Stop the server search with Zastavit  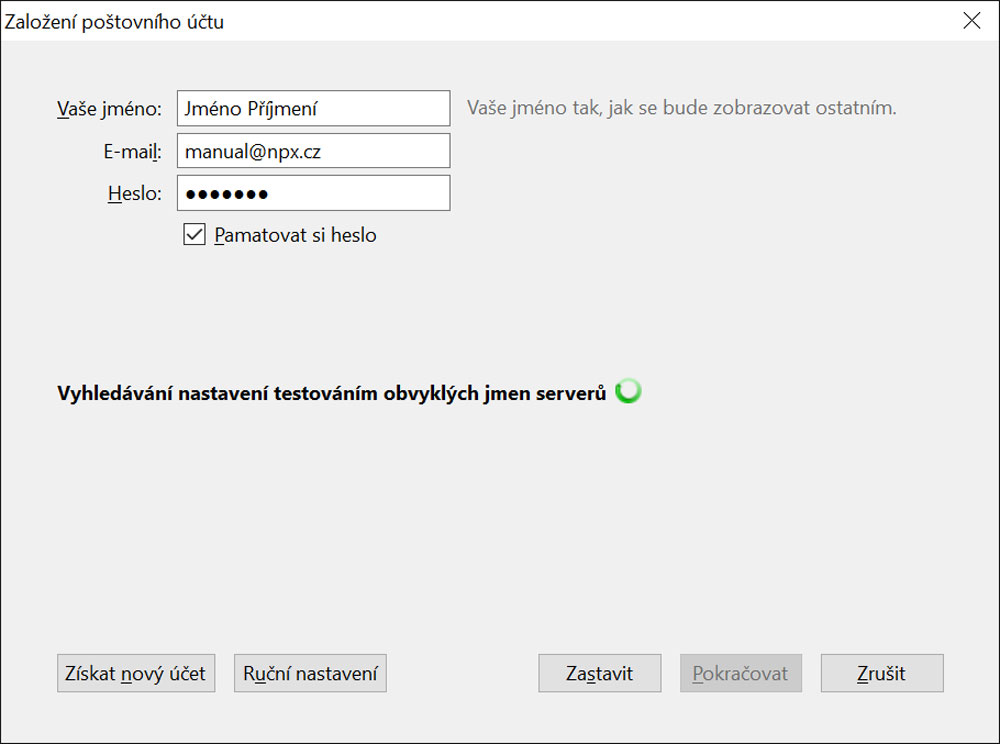point(599,673)
